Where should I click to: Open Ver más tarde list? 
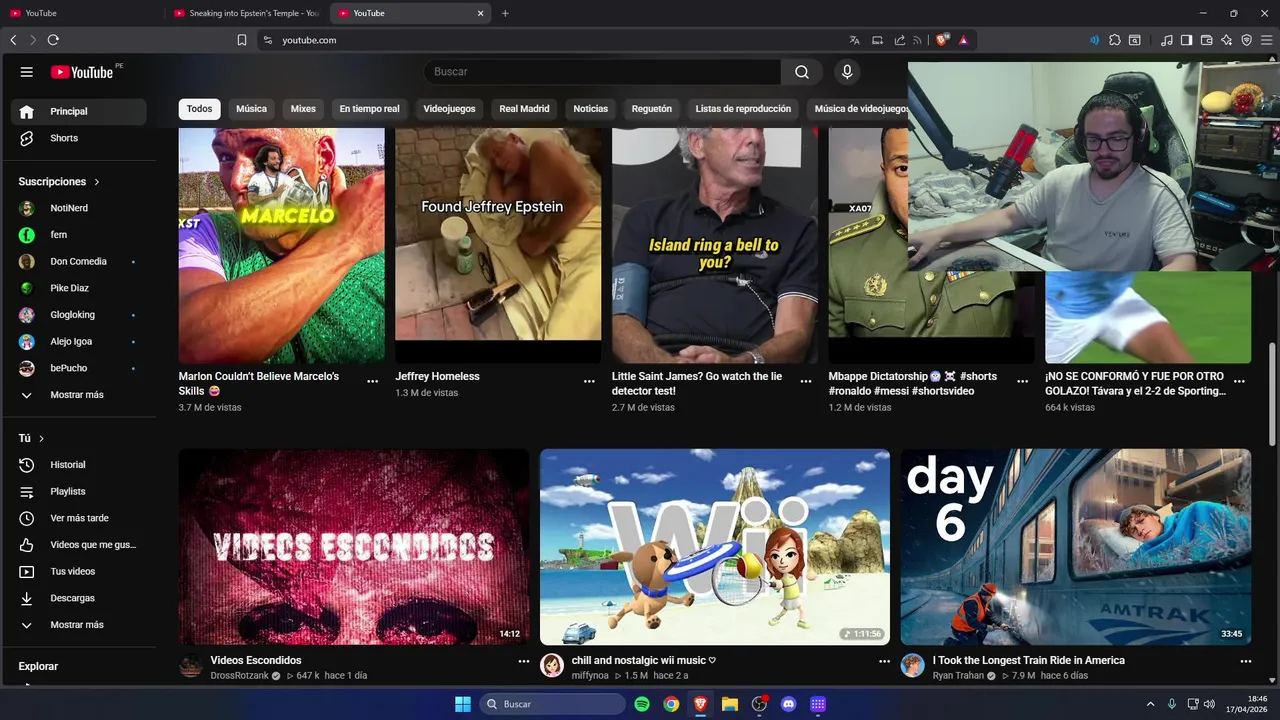[78, 518]
